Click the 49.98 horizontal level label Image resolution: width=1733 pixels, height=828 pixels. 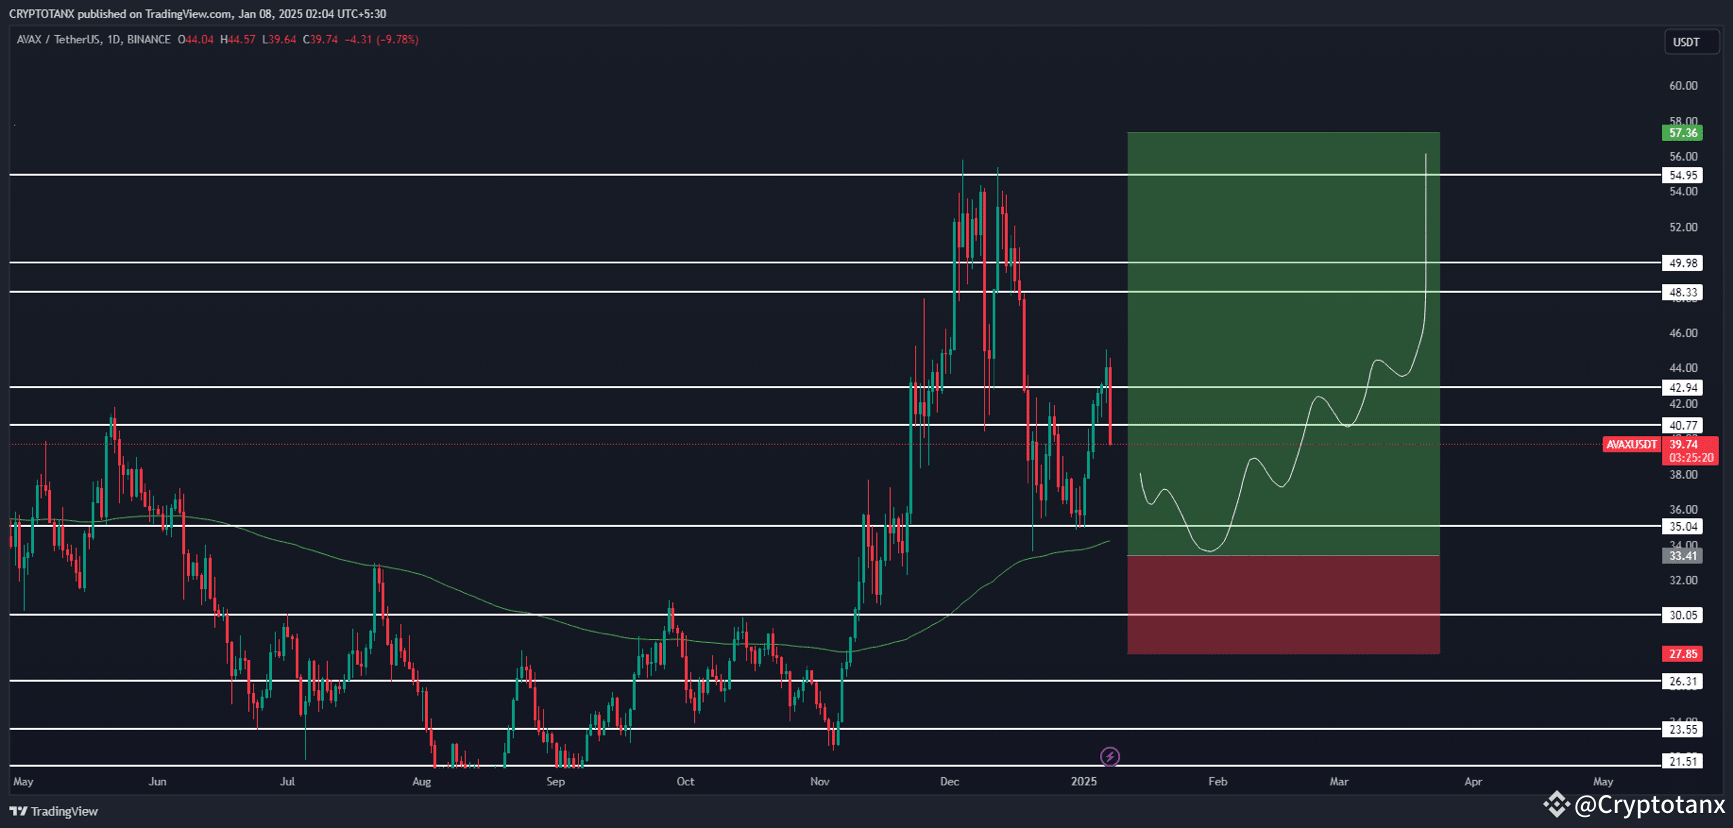coord(1683,263)
